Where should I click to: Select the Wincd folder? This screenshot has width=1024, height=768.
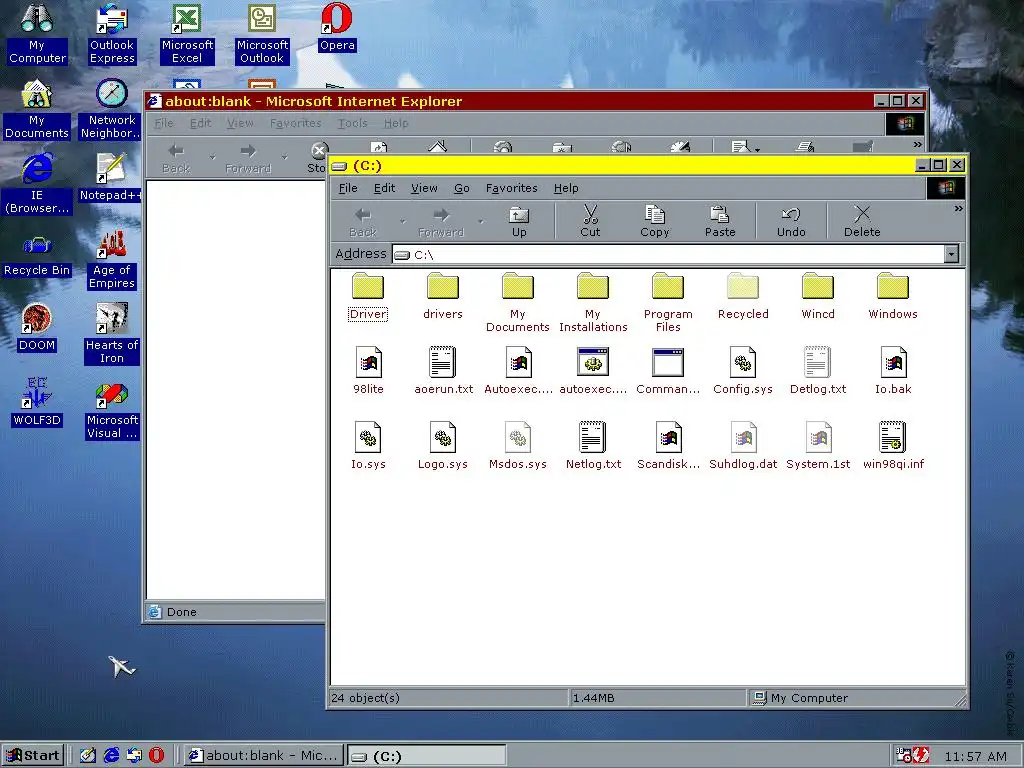pos(818,296)
